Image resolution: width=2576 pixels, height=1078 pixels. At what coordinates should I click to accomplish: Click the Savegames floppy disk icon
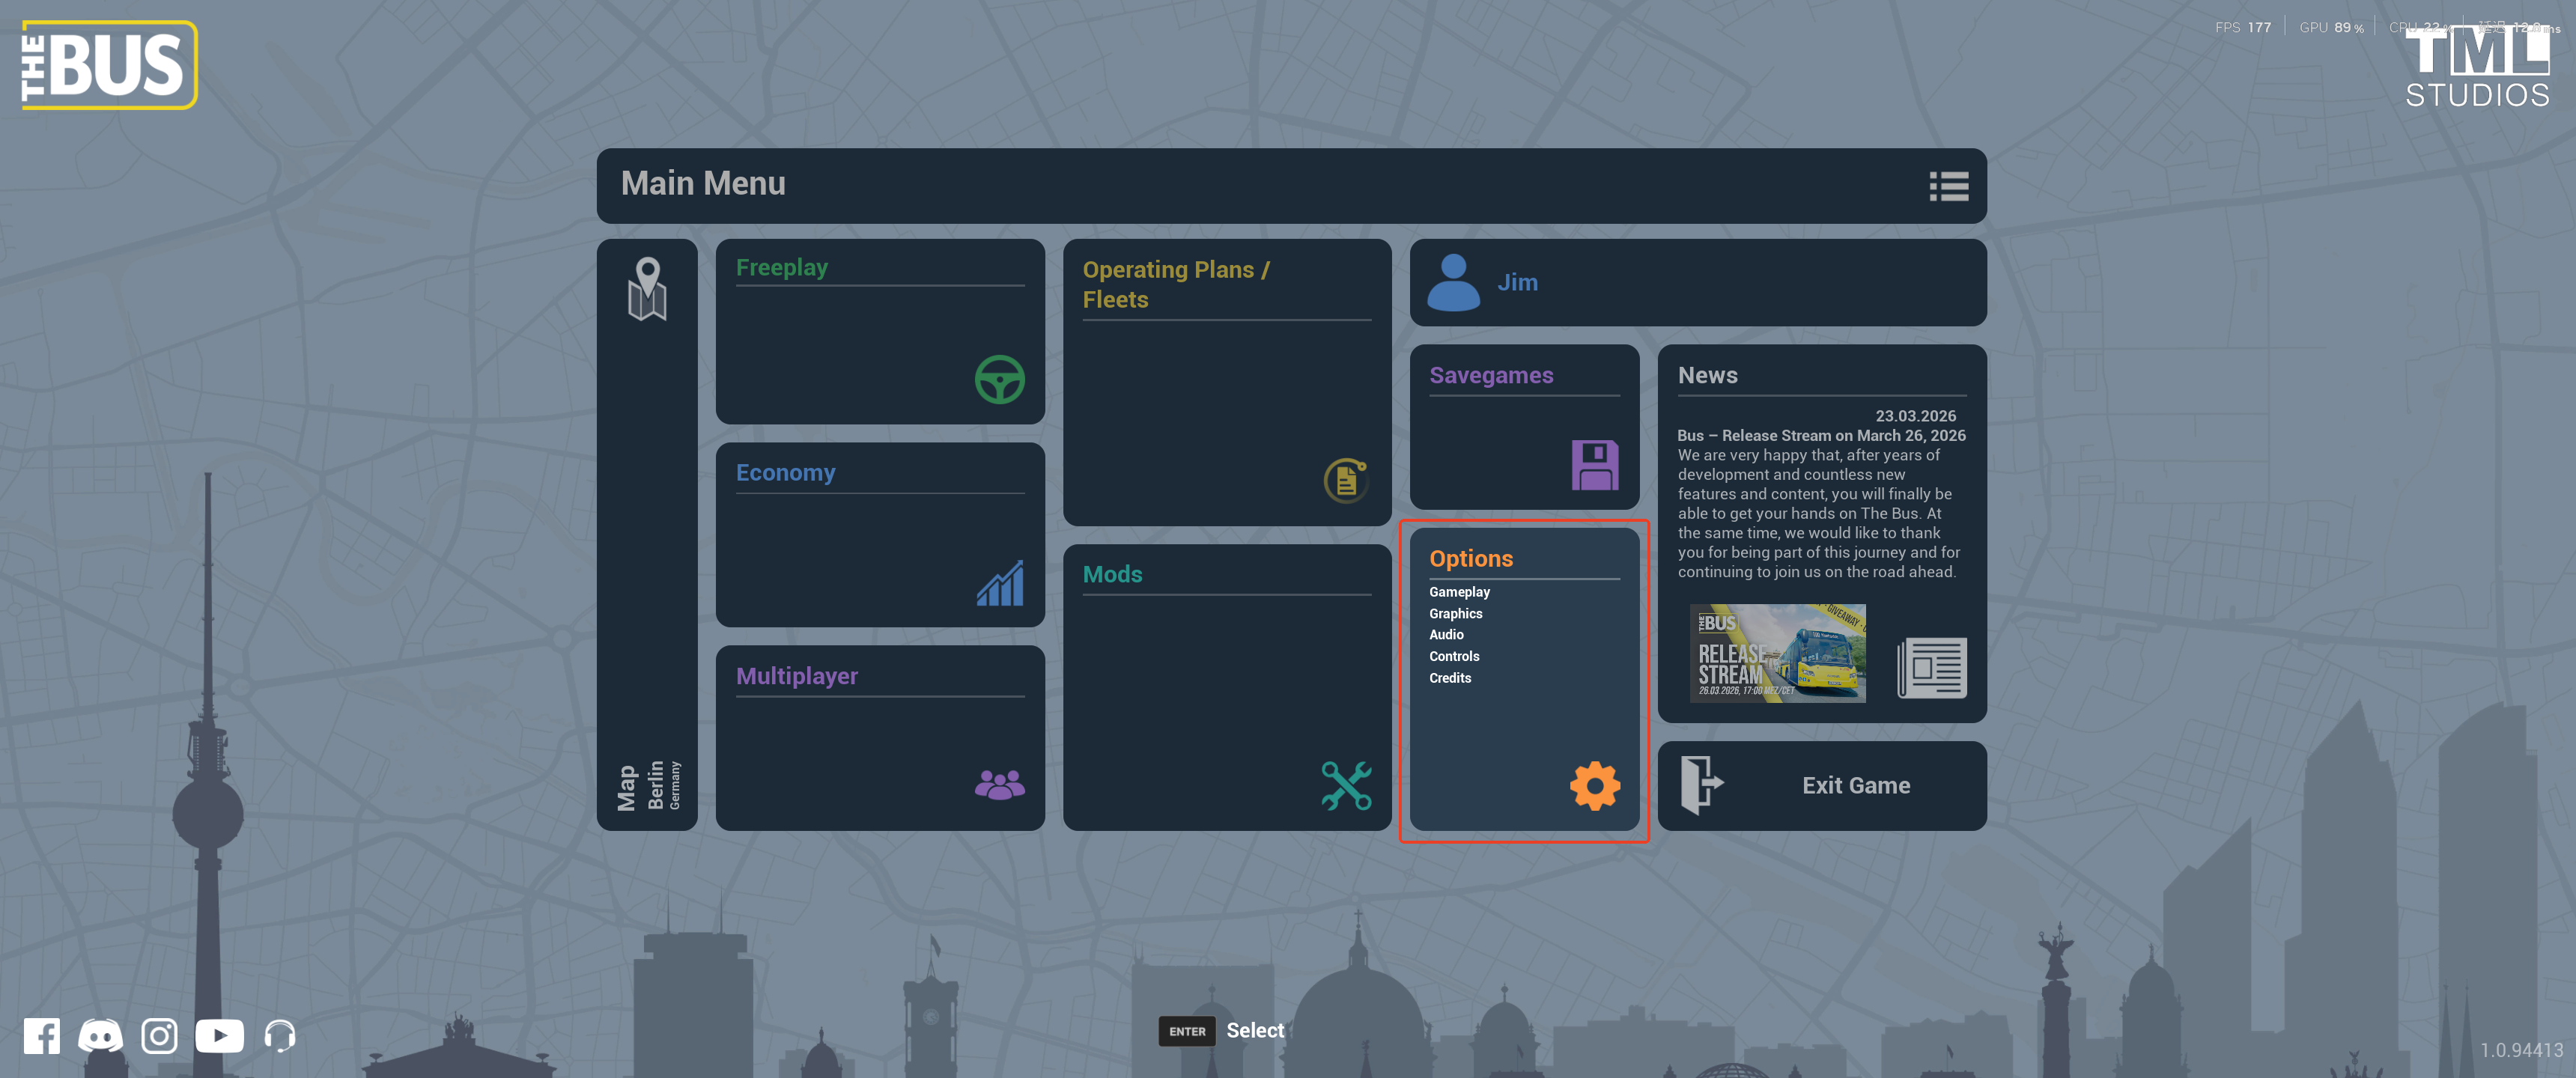(1594, 465)
